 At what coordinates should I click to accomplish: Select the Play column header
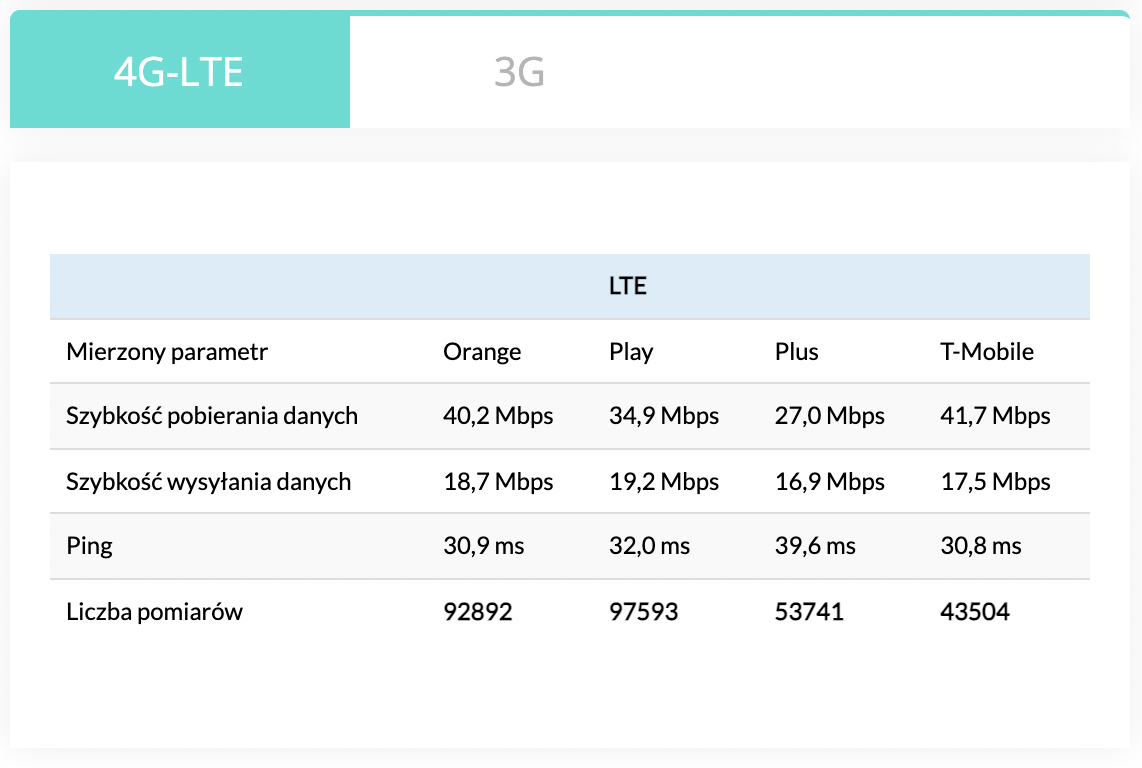coord(631,352)
